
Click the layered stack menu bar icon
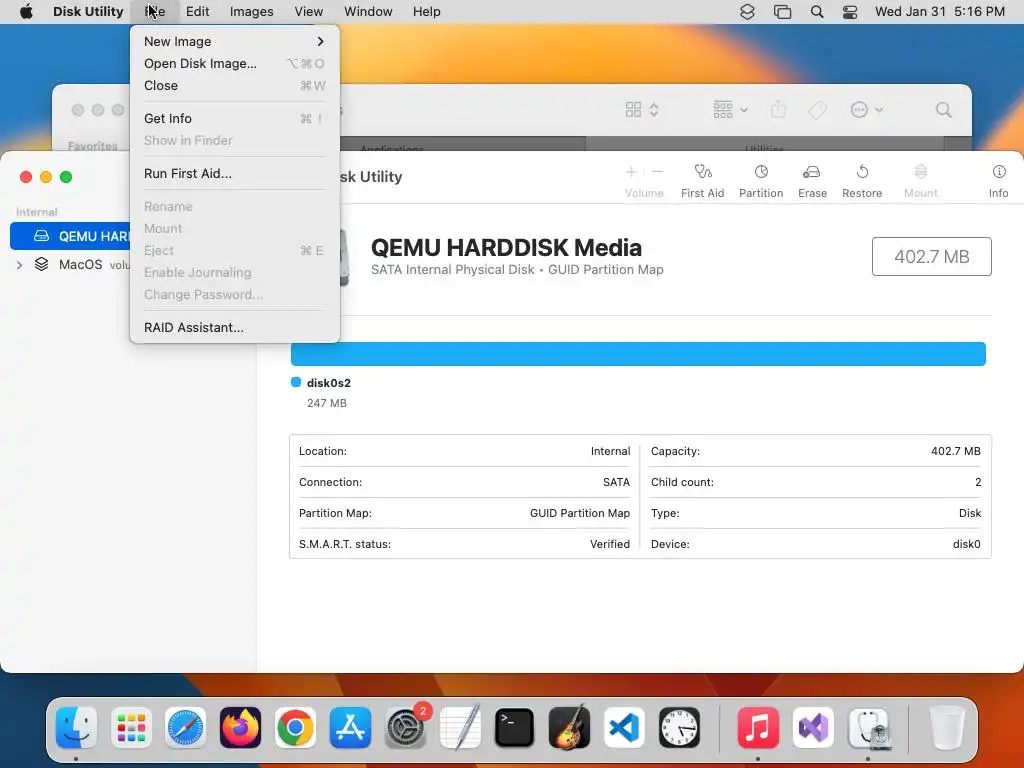747,12
